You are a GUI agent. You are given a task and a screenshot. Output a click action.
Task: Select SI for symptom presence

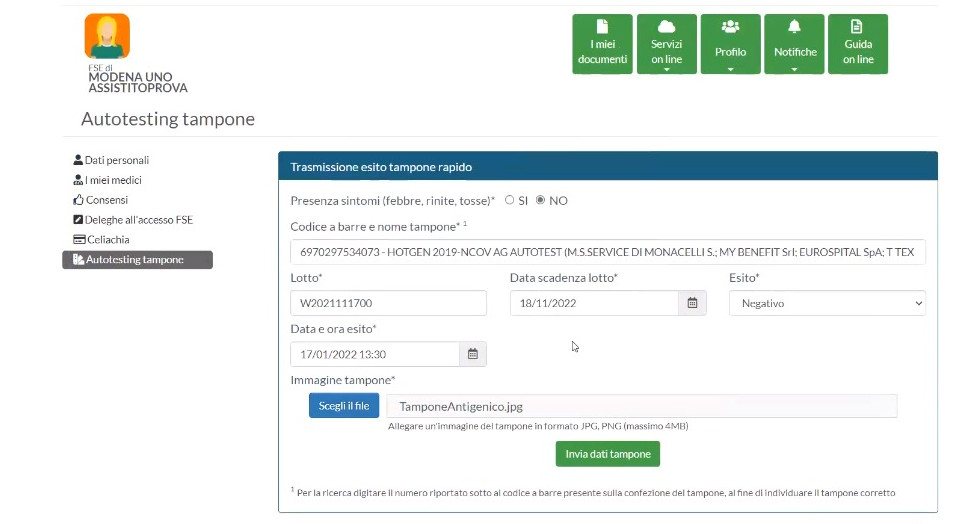click(510, 200)
